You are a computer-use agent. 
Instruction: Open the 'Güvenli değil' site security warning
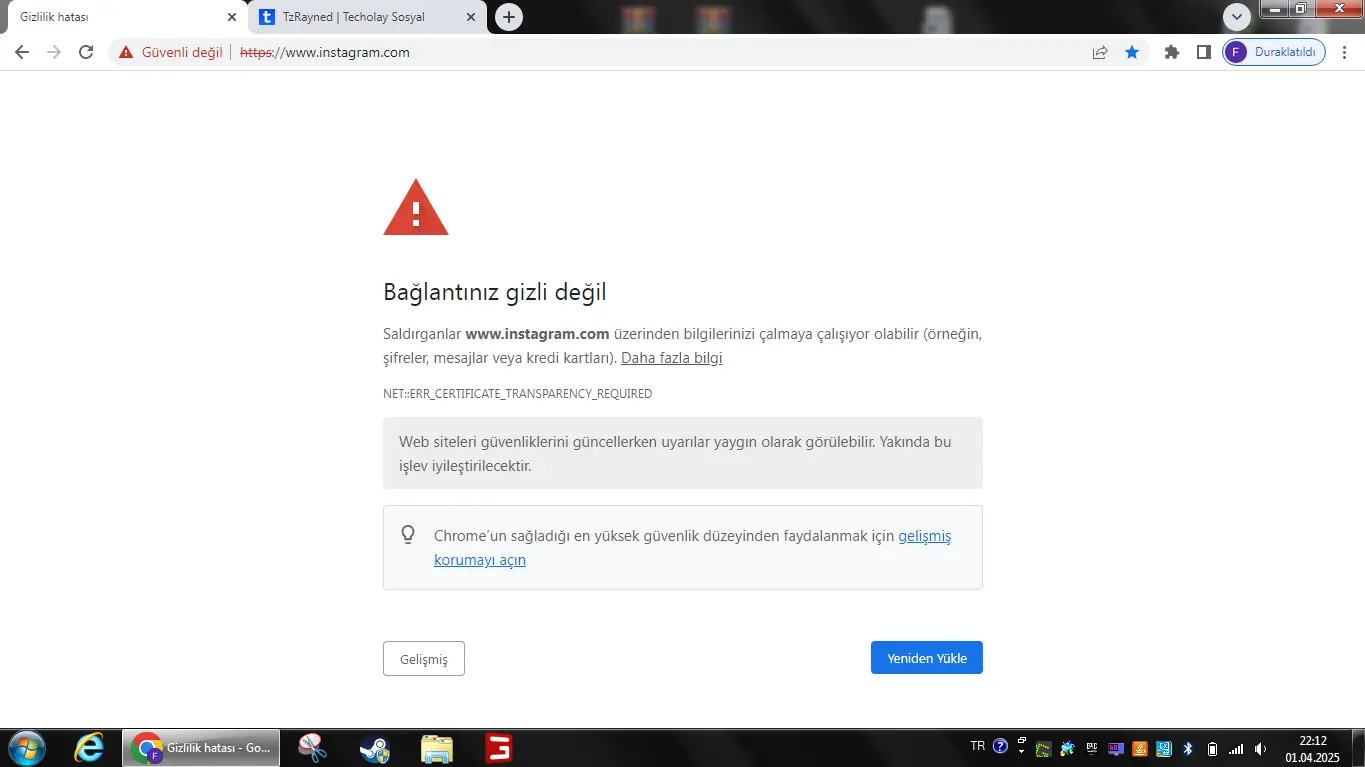pos(170,52)
